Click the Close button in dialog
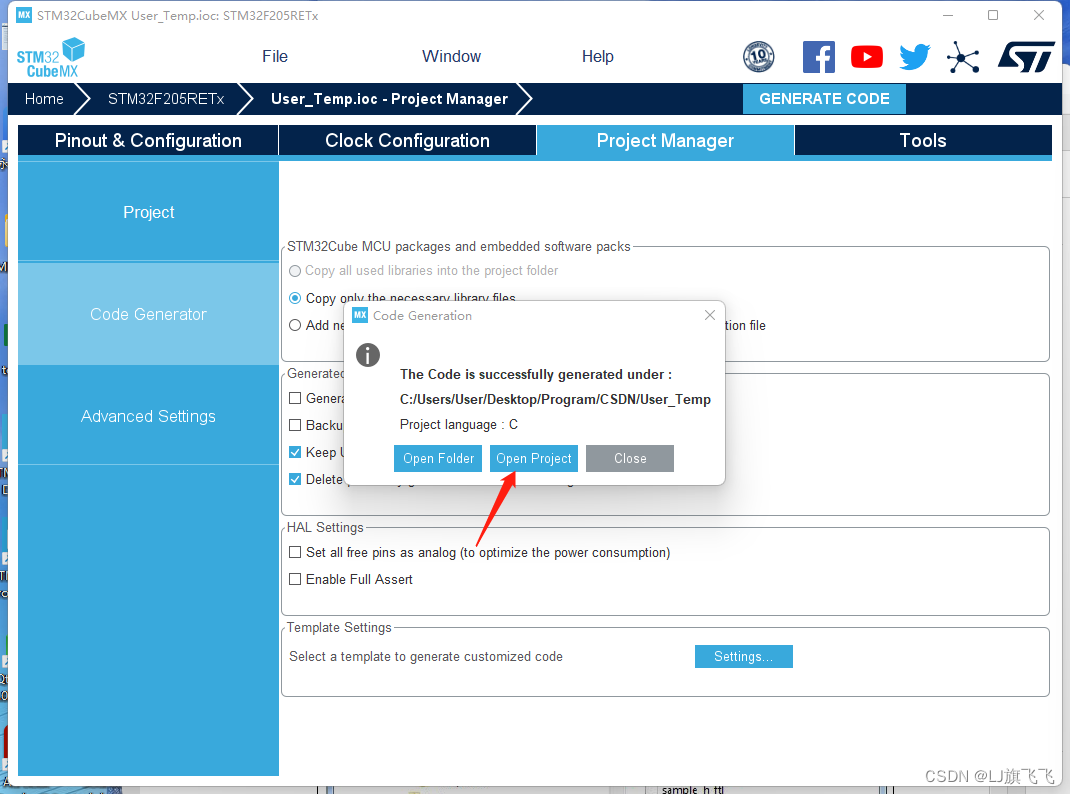This screenshot has height=794, width=1070. [x=630, y=458]
